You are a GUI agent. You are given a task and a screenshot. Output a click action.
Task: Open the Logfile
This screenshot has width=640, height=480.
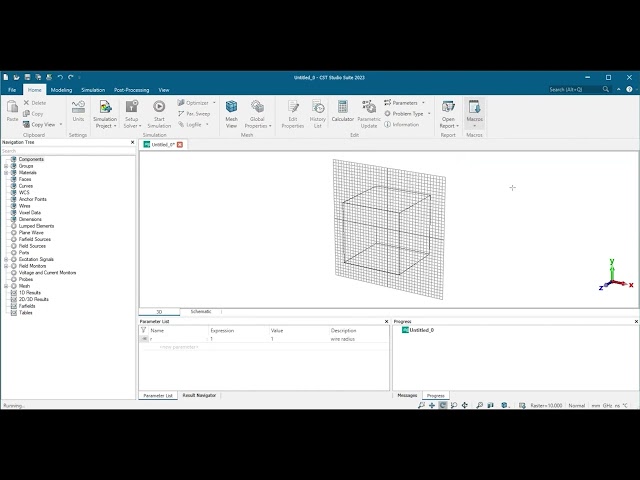tap(190, 124)
